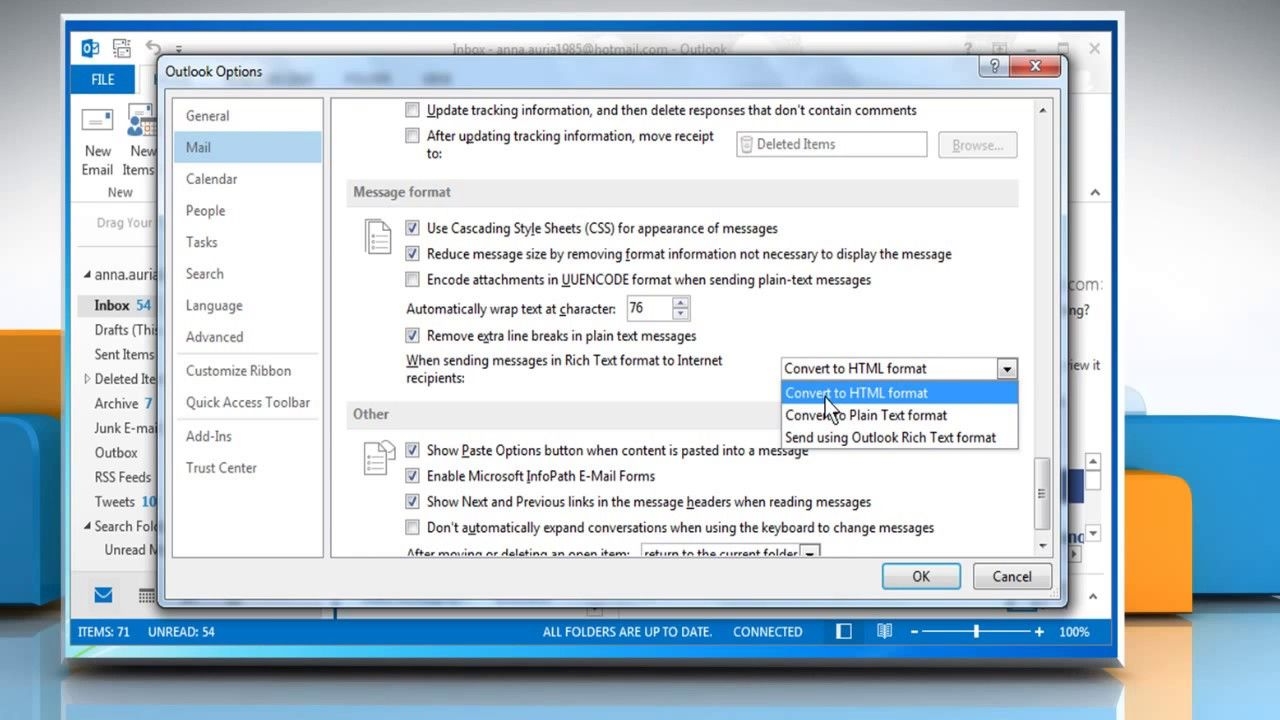Toggle Reduce message size checkbox
The height and width of the screenshot is (720, 1280).
coord(412,254)
